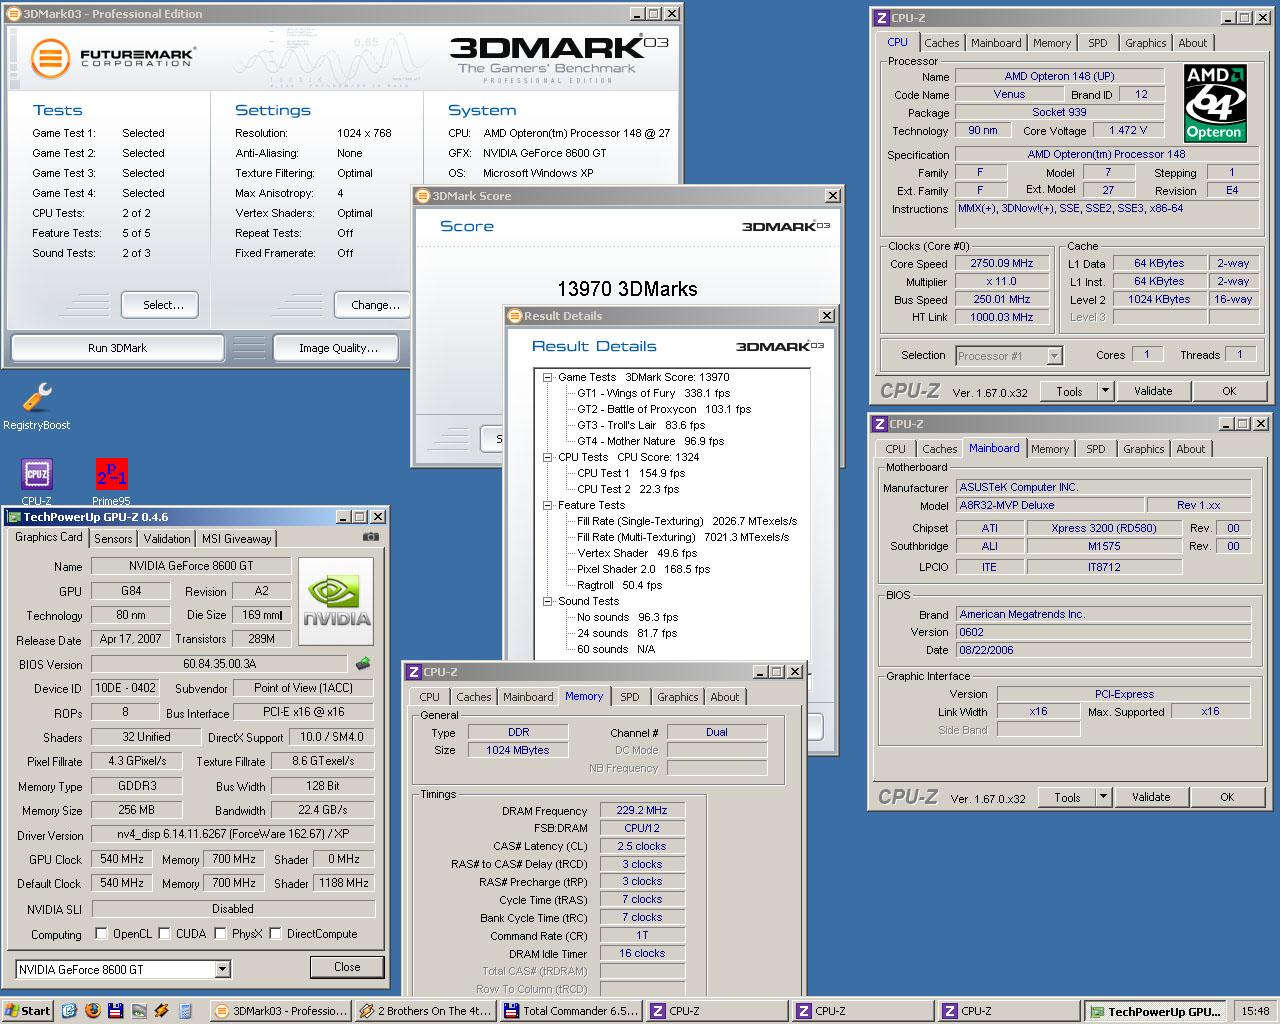Click the system clock showing 15:48
Screen dimensions: 1280x1024
point(1255,1011)
